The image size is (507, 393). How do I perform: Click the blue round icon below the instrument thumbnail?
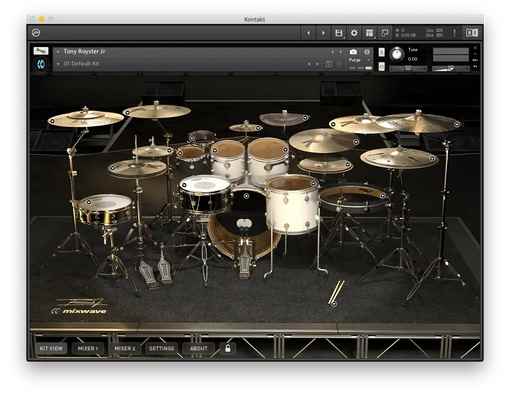[41, 64]
